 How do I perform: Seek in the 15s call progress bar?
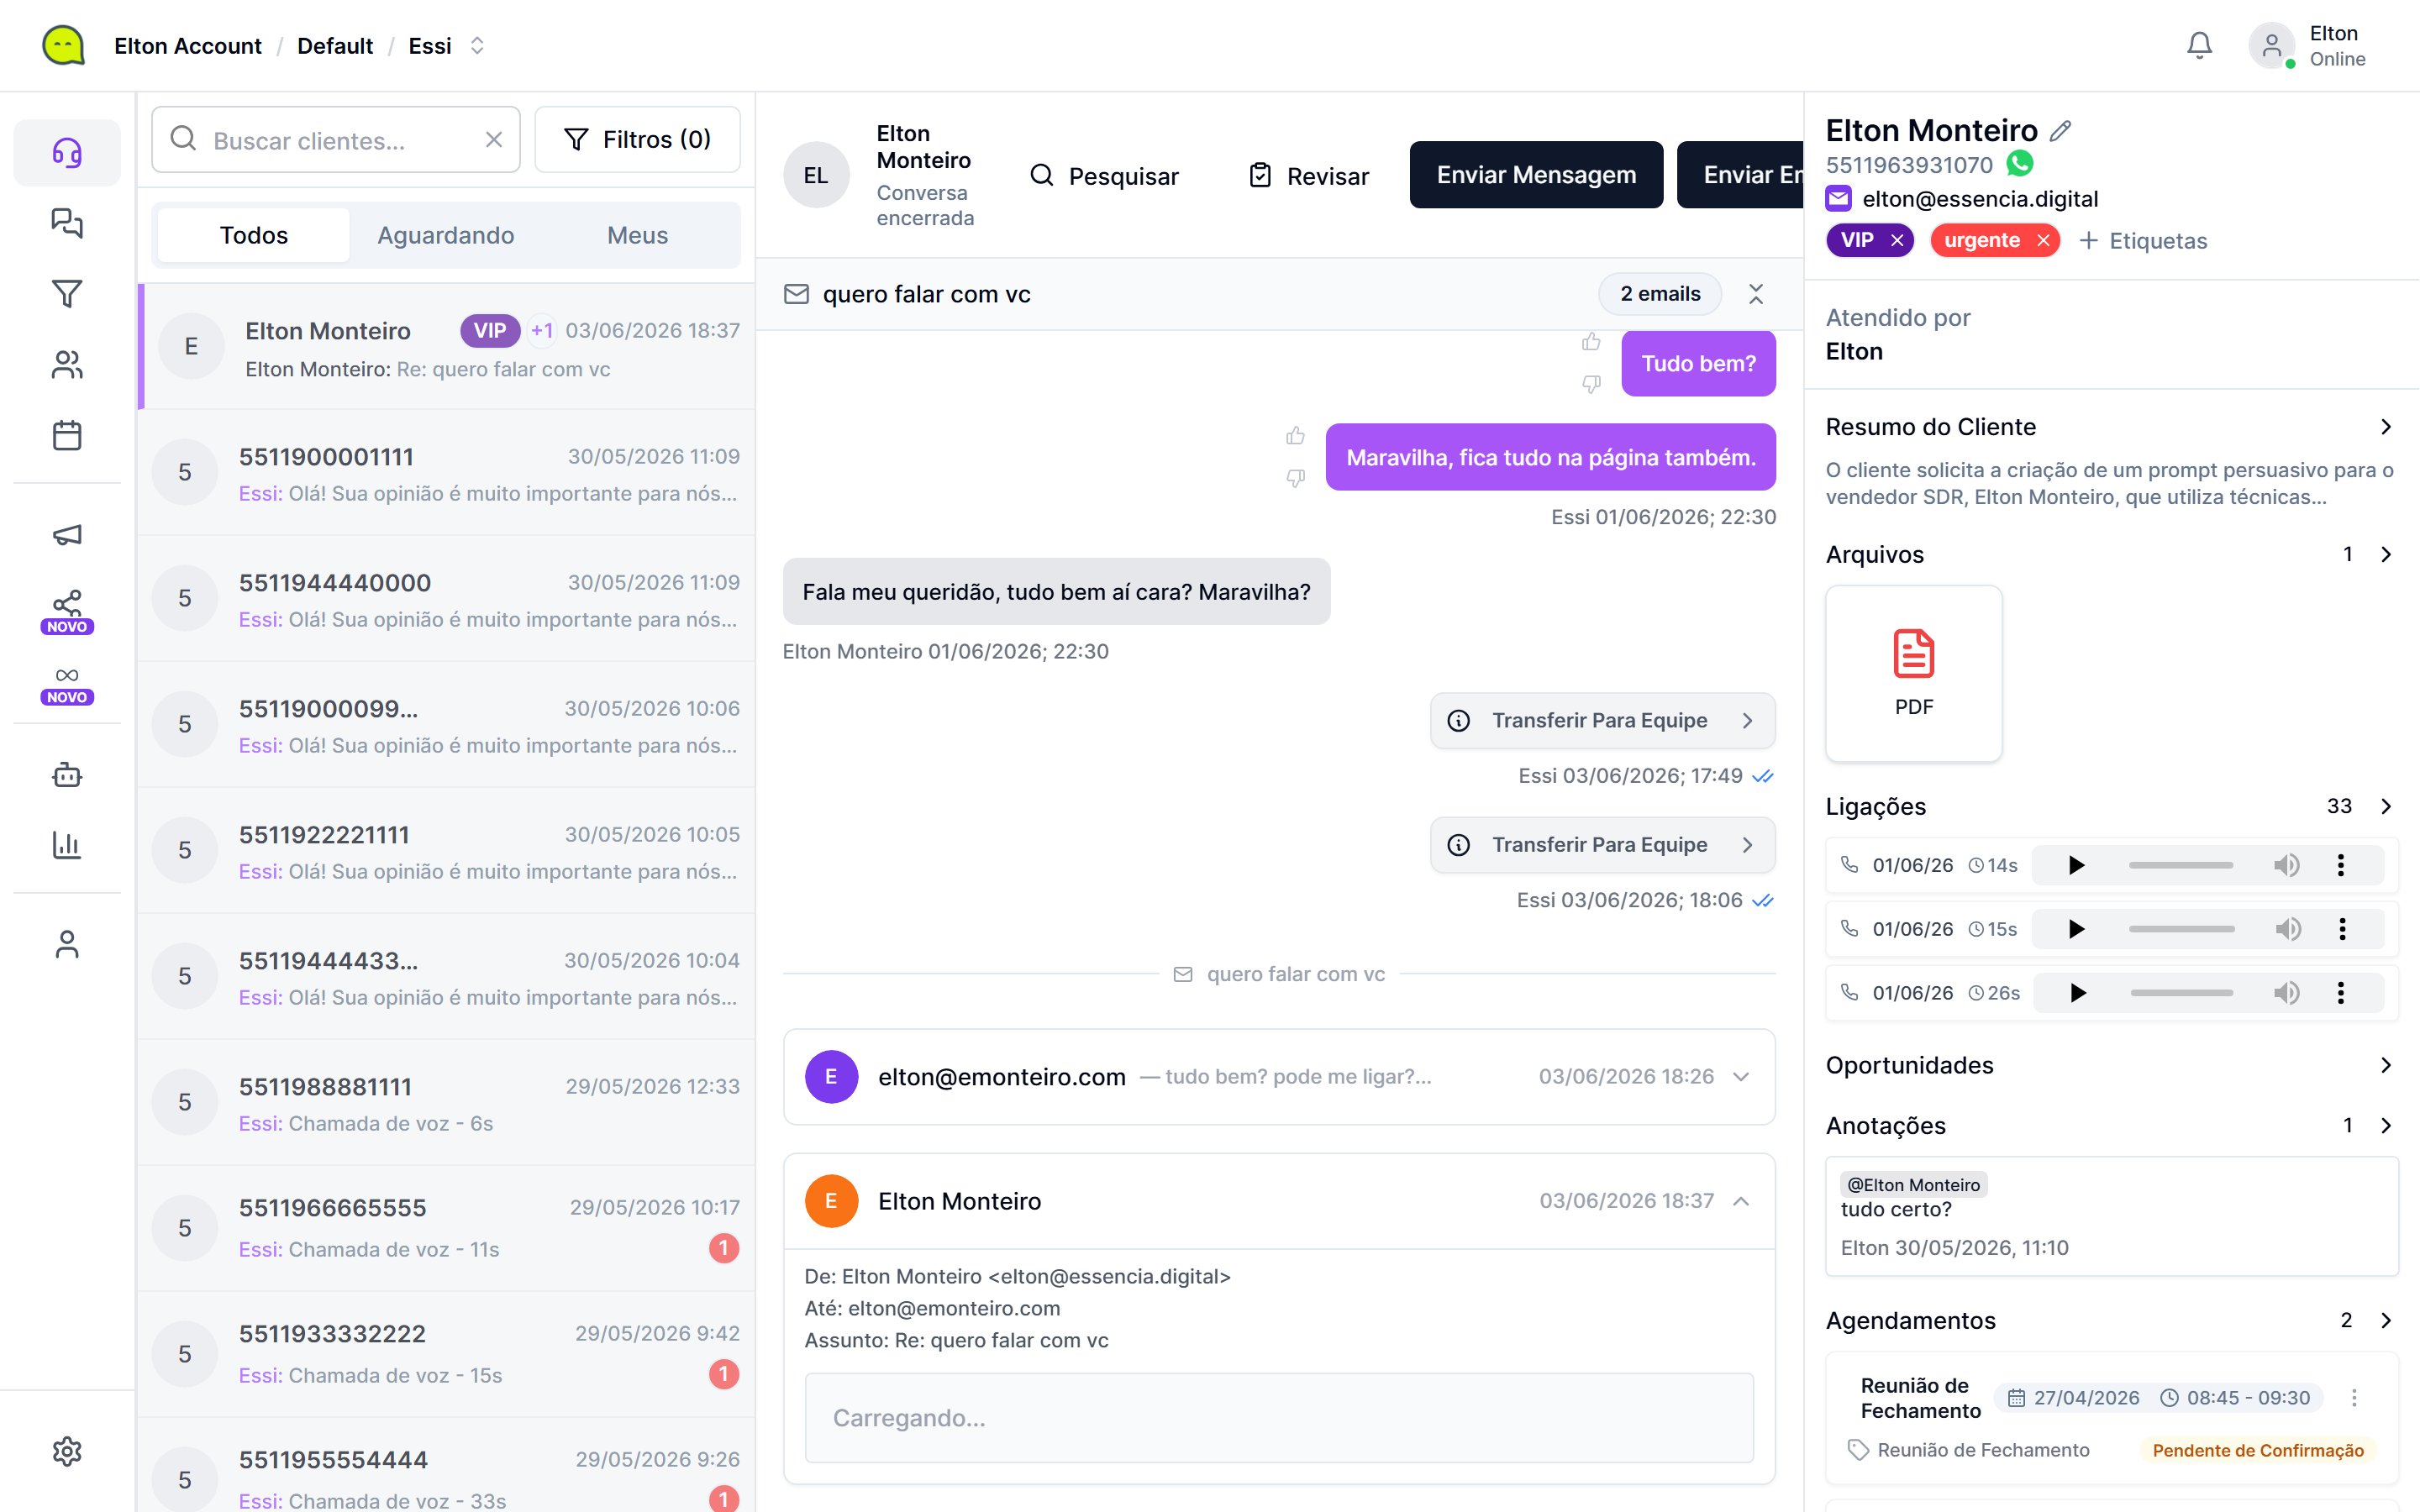(x=2181, y=929)
